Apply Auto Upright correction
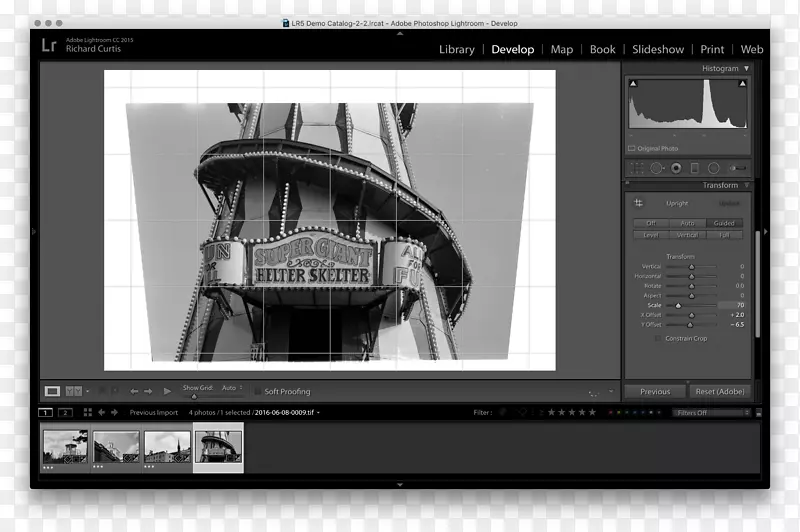 click(x=687, y=223)
